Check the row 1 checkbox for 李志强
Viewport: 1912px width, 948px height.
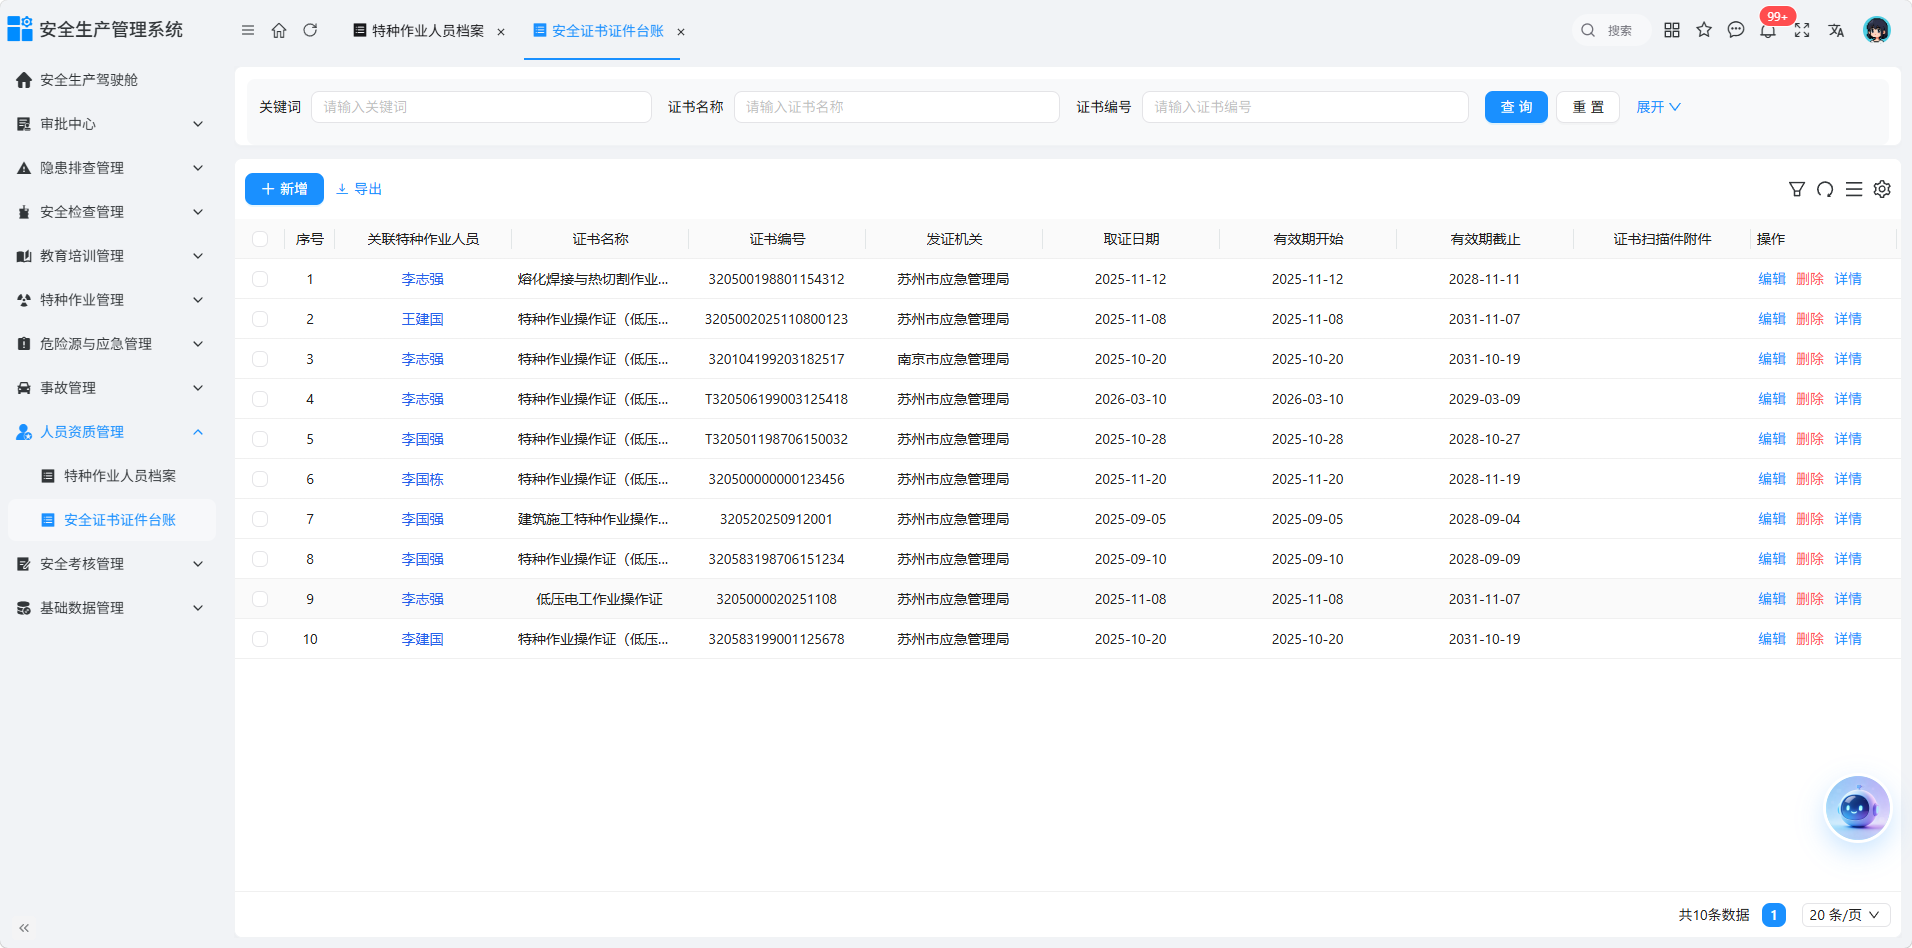pyautogui.click(x=260, y=279)
